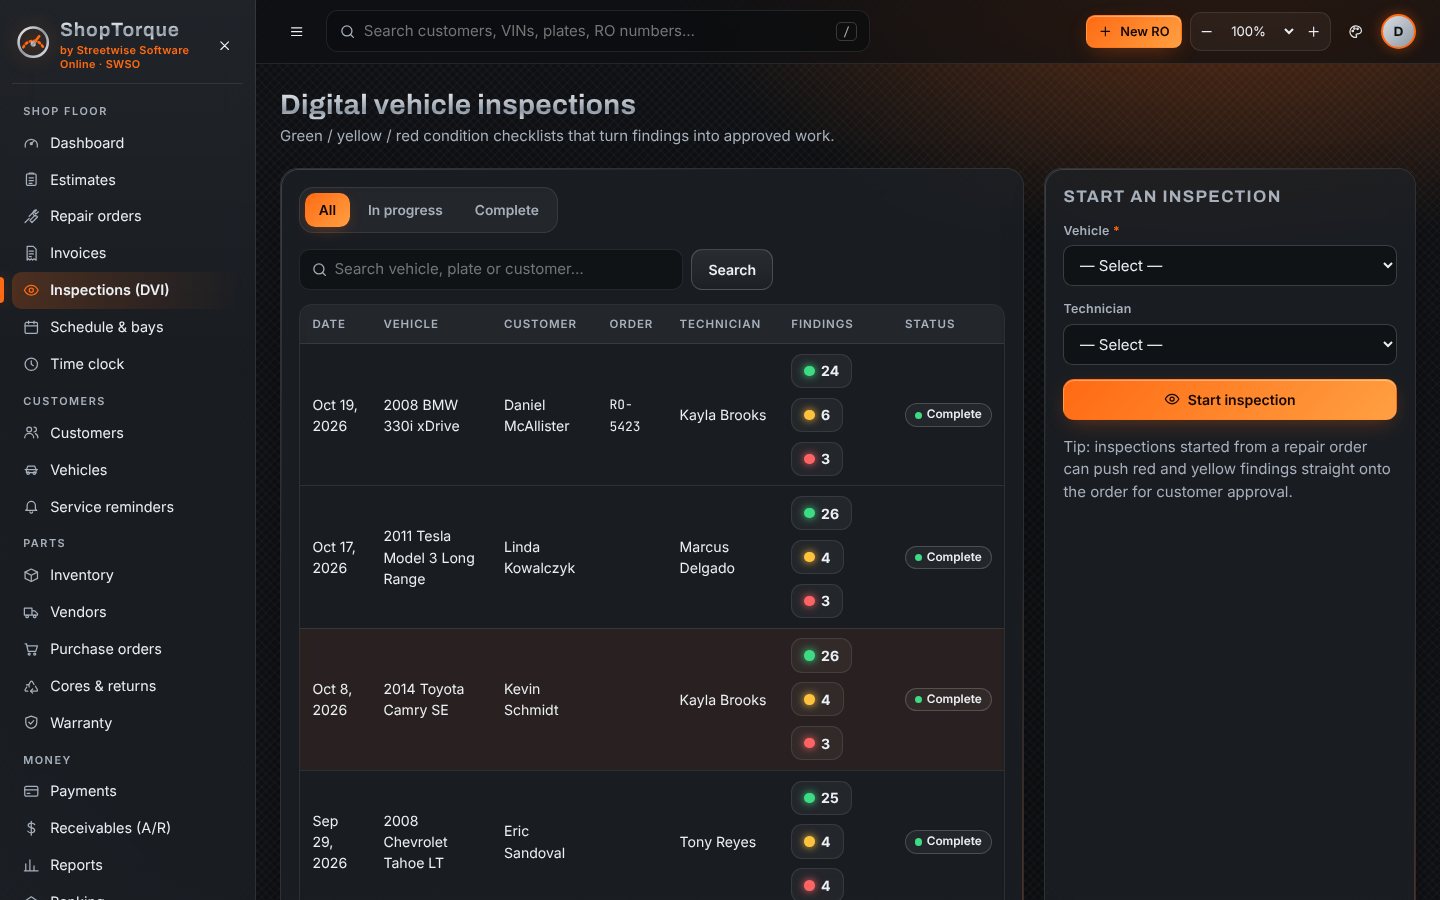The height and width of the screenshot is (900, 1440).
Task: Open the theme palette icon
Action: coord(1356,32)
